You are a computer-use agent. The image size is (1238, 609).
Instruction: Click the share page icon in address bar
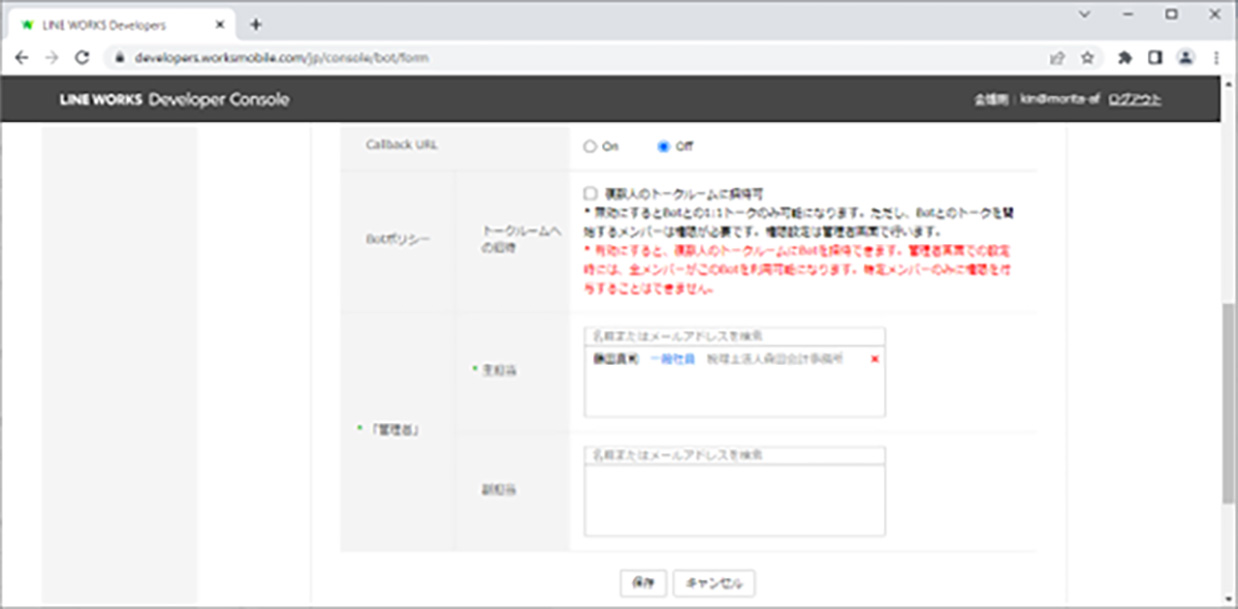click(1057, 58)
